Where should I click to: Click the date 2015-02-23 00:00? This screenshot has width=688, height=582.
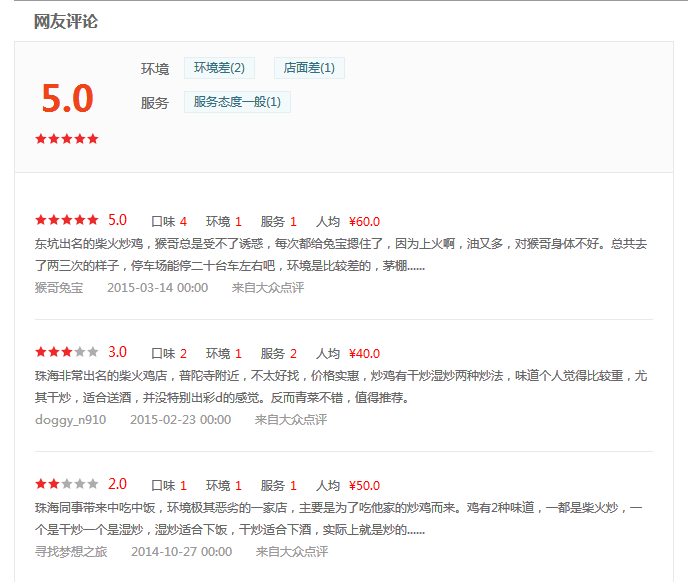click(x=180, y=420)
